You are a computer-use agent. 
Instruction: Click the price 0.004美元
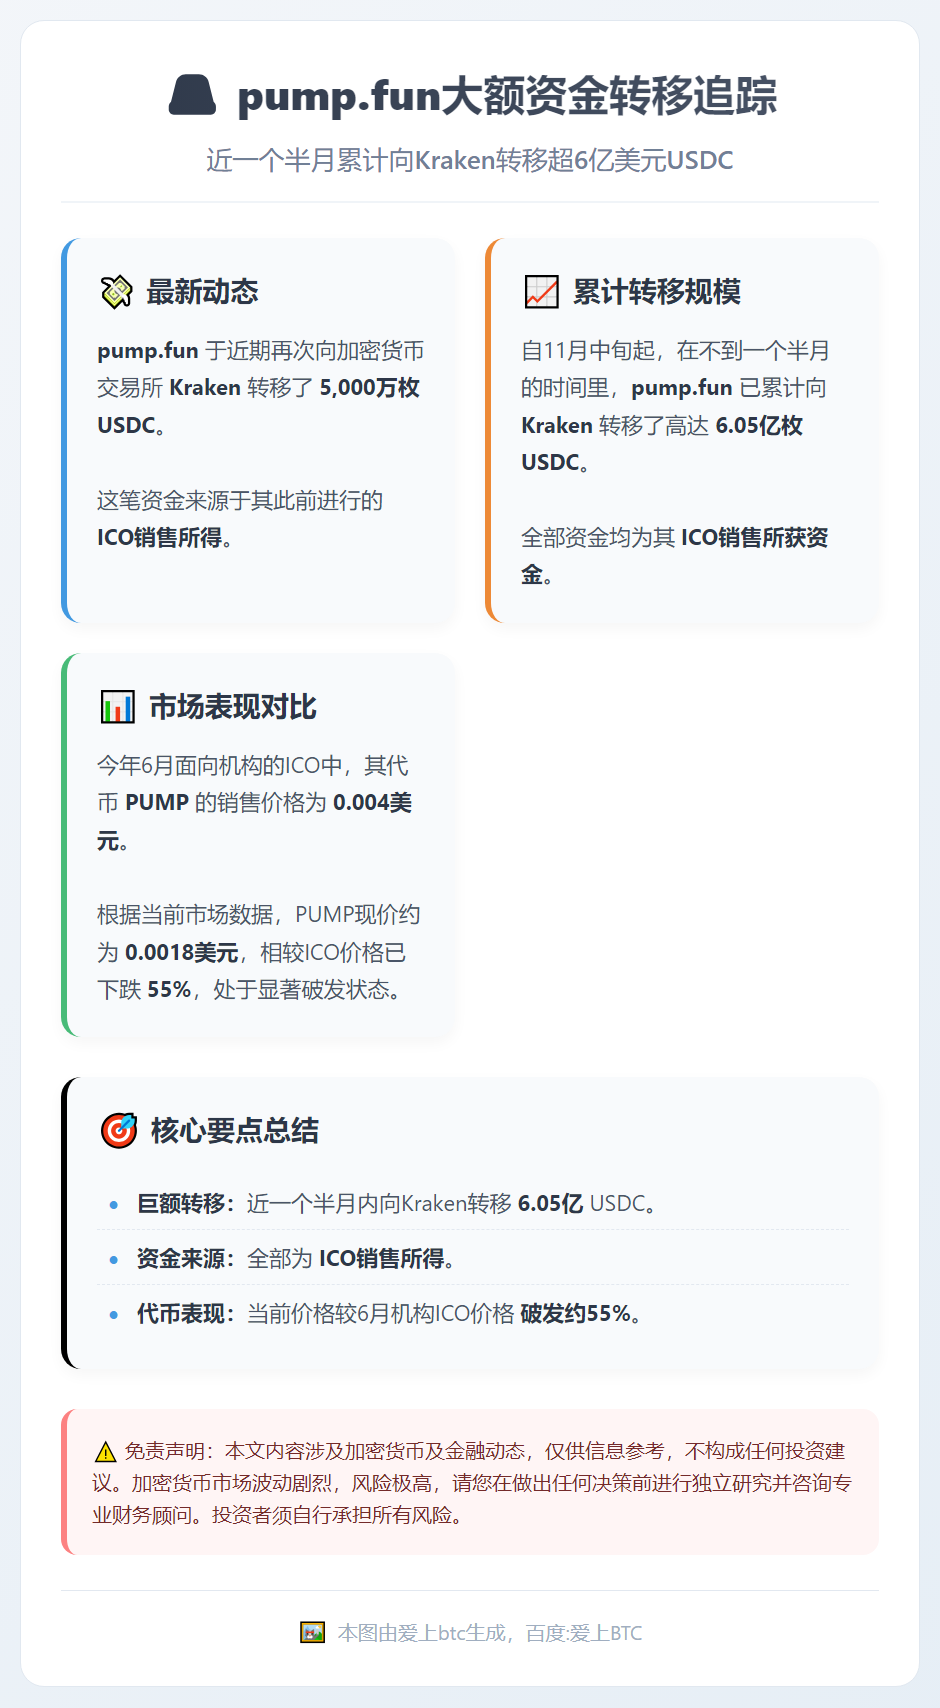coord(255,821)
